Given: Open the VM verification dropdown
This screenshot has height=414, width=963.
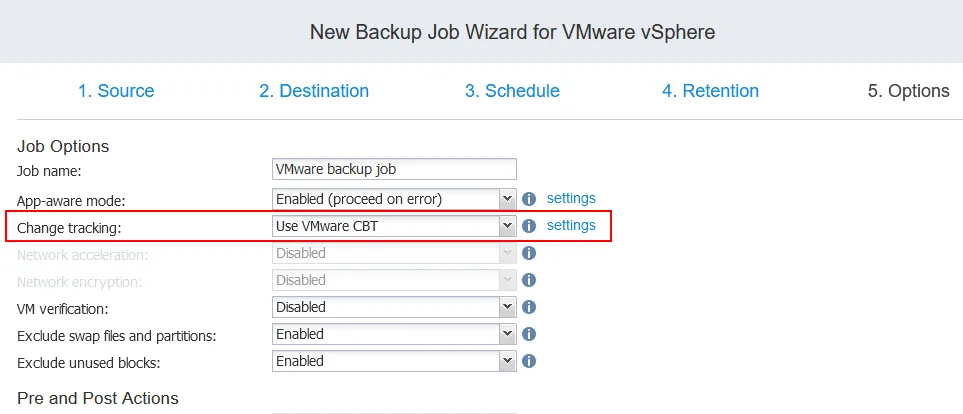Looking at the screenshot, I should [394, 307].
